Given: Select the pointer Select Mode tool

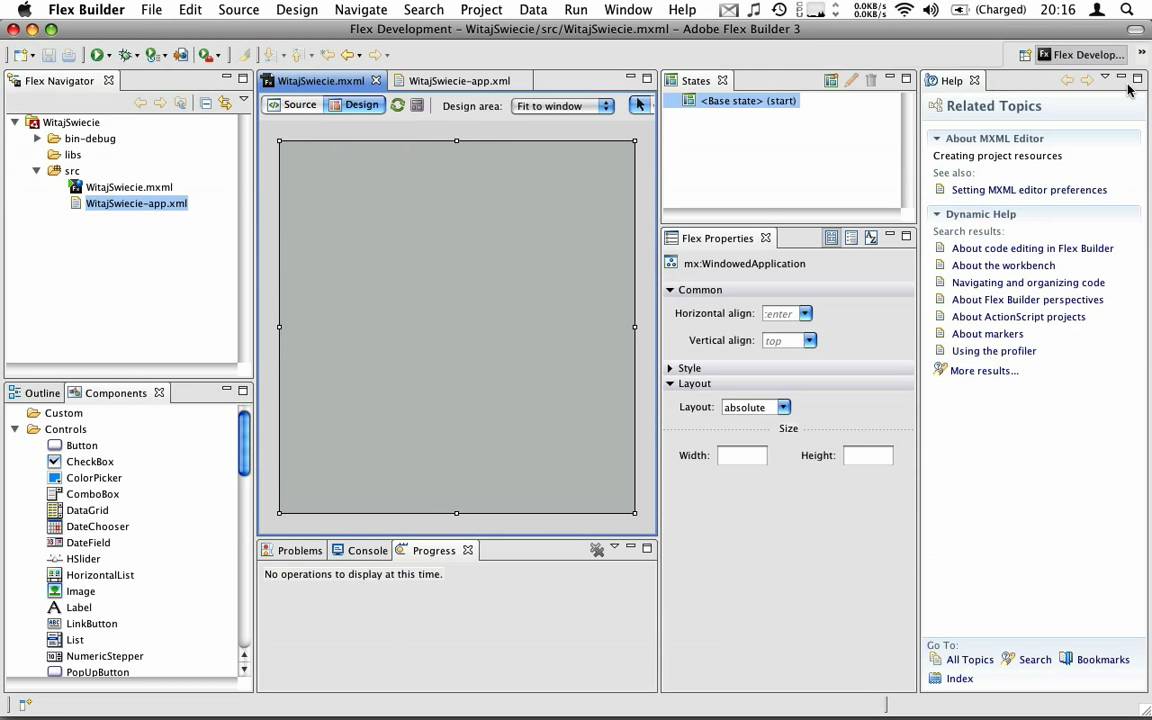Looking at the screenshot, I should (x=640, y=105).
